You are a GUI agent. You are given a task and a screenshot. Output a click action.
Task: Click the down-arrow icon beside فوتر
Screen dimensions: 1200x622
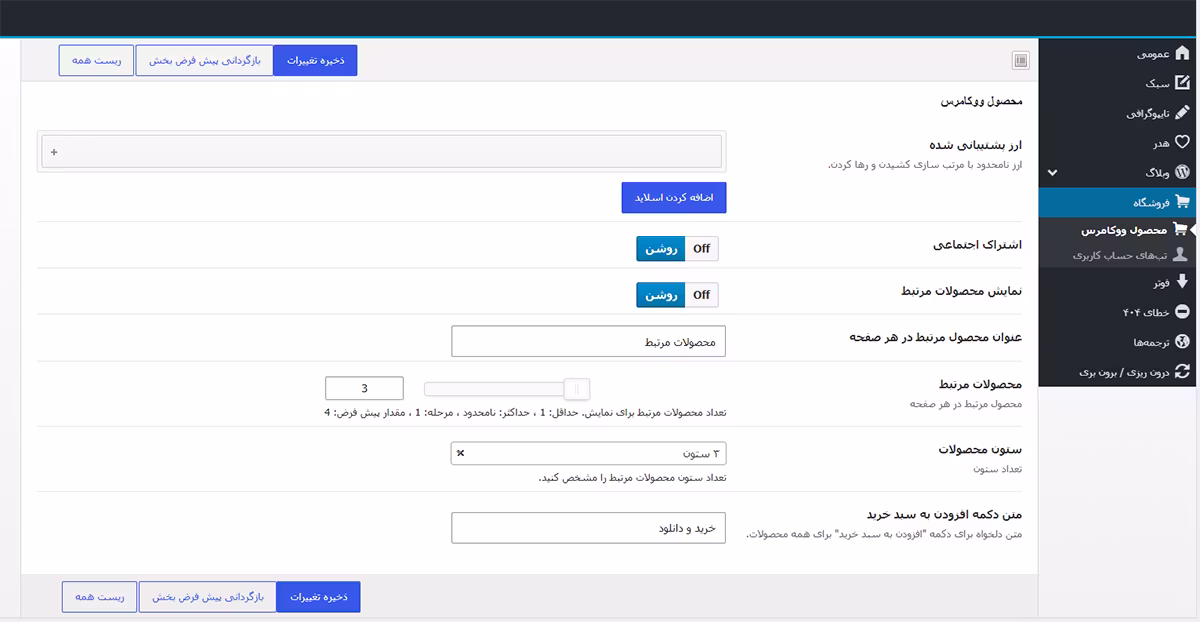[1182, 282]
